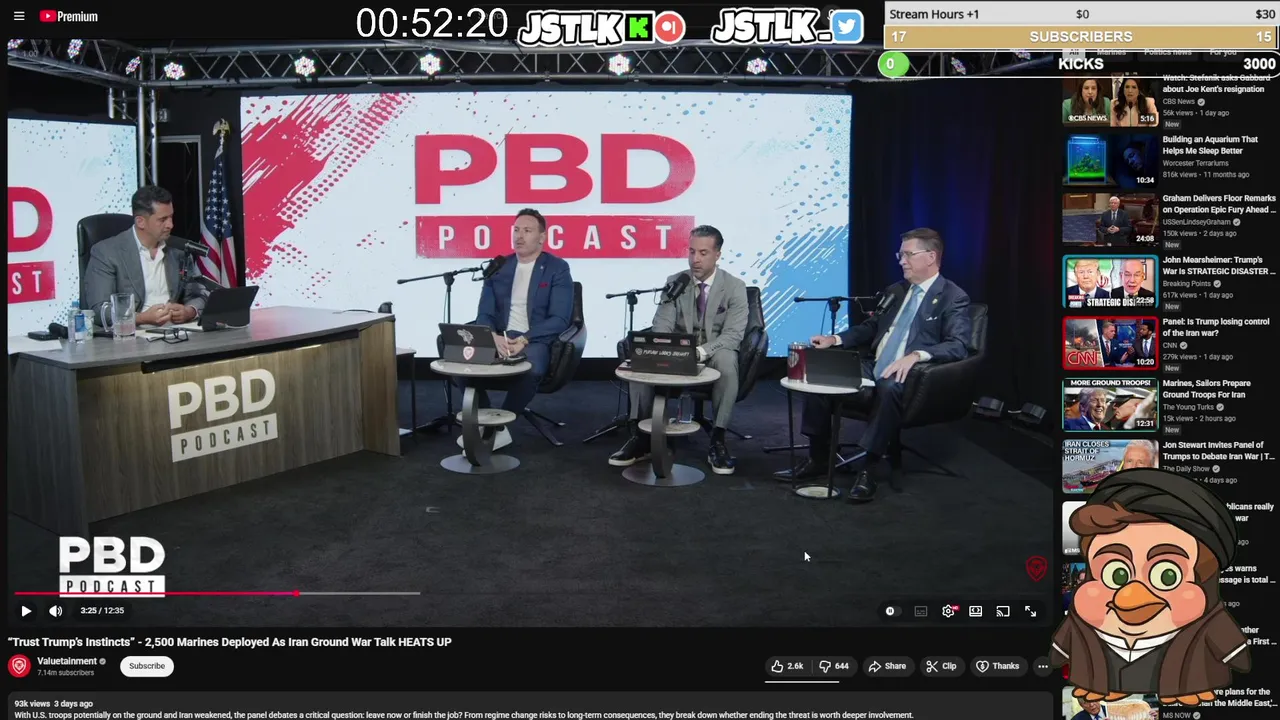Click the Twitter bird logo overlay

click(x=847, y=27)
